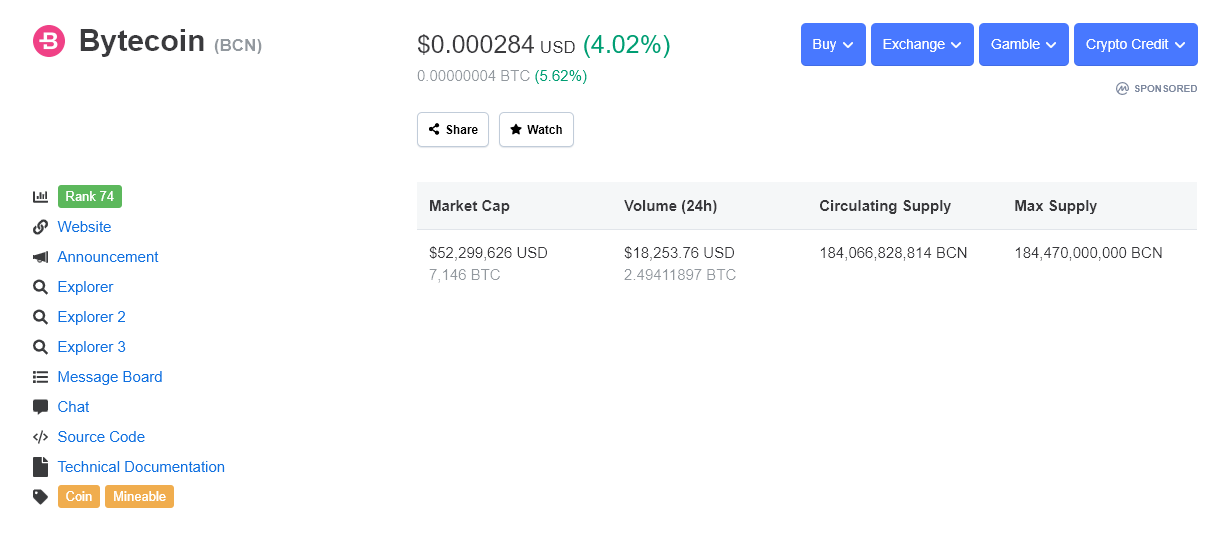
Task: Click the 184,066,828,814 BCN circulating supply
Action: point(893,253)
